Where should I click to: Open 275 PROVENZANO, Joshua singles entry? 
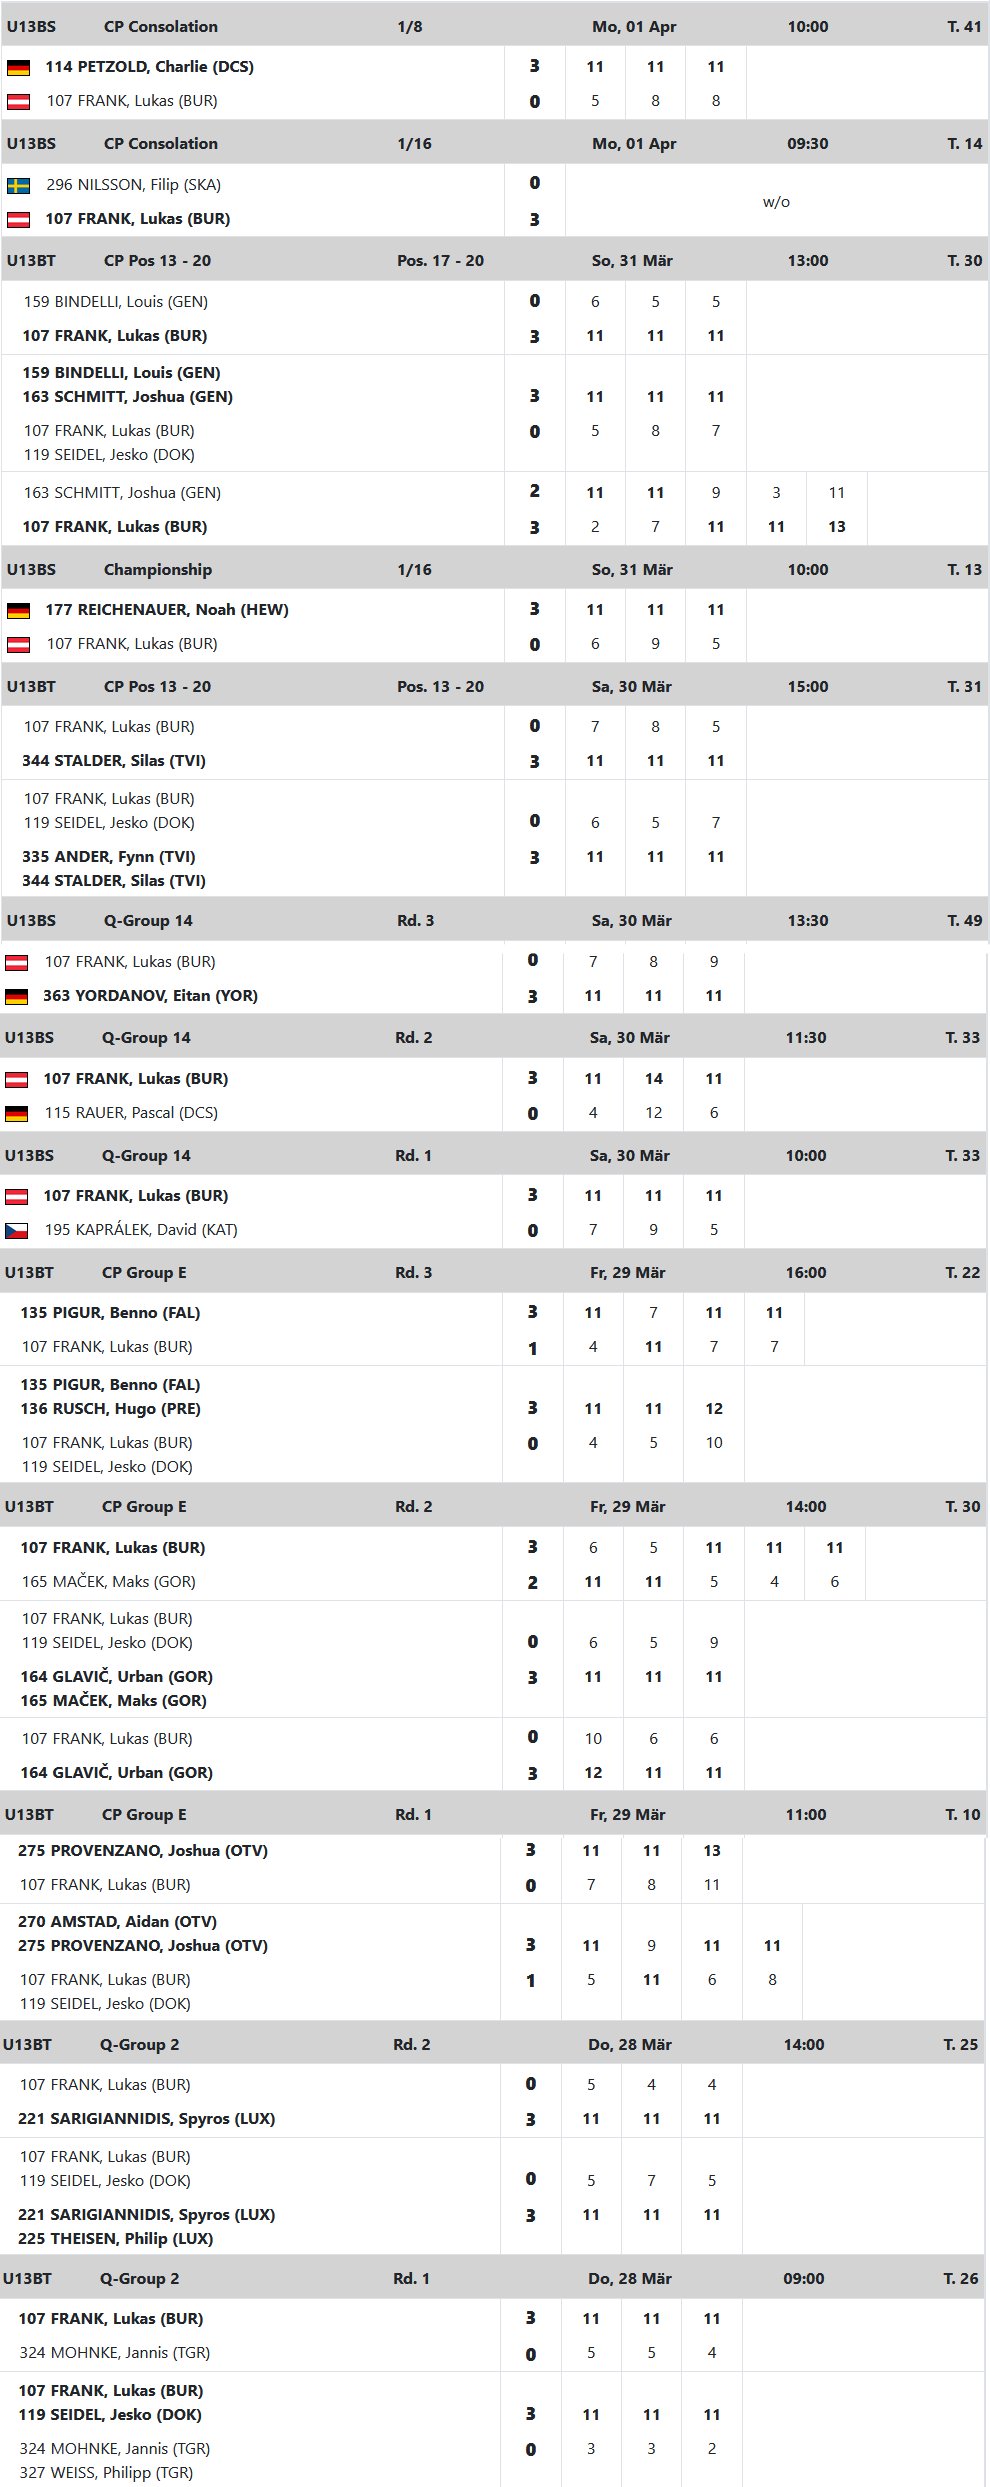(143, 1851)
